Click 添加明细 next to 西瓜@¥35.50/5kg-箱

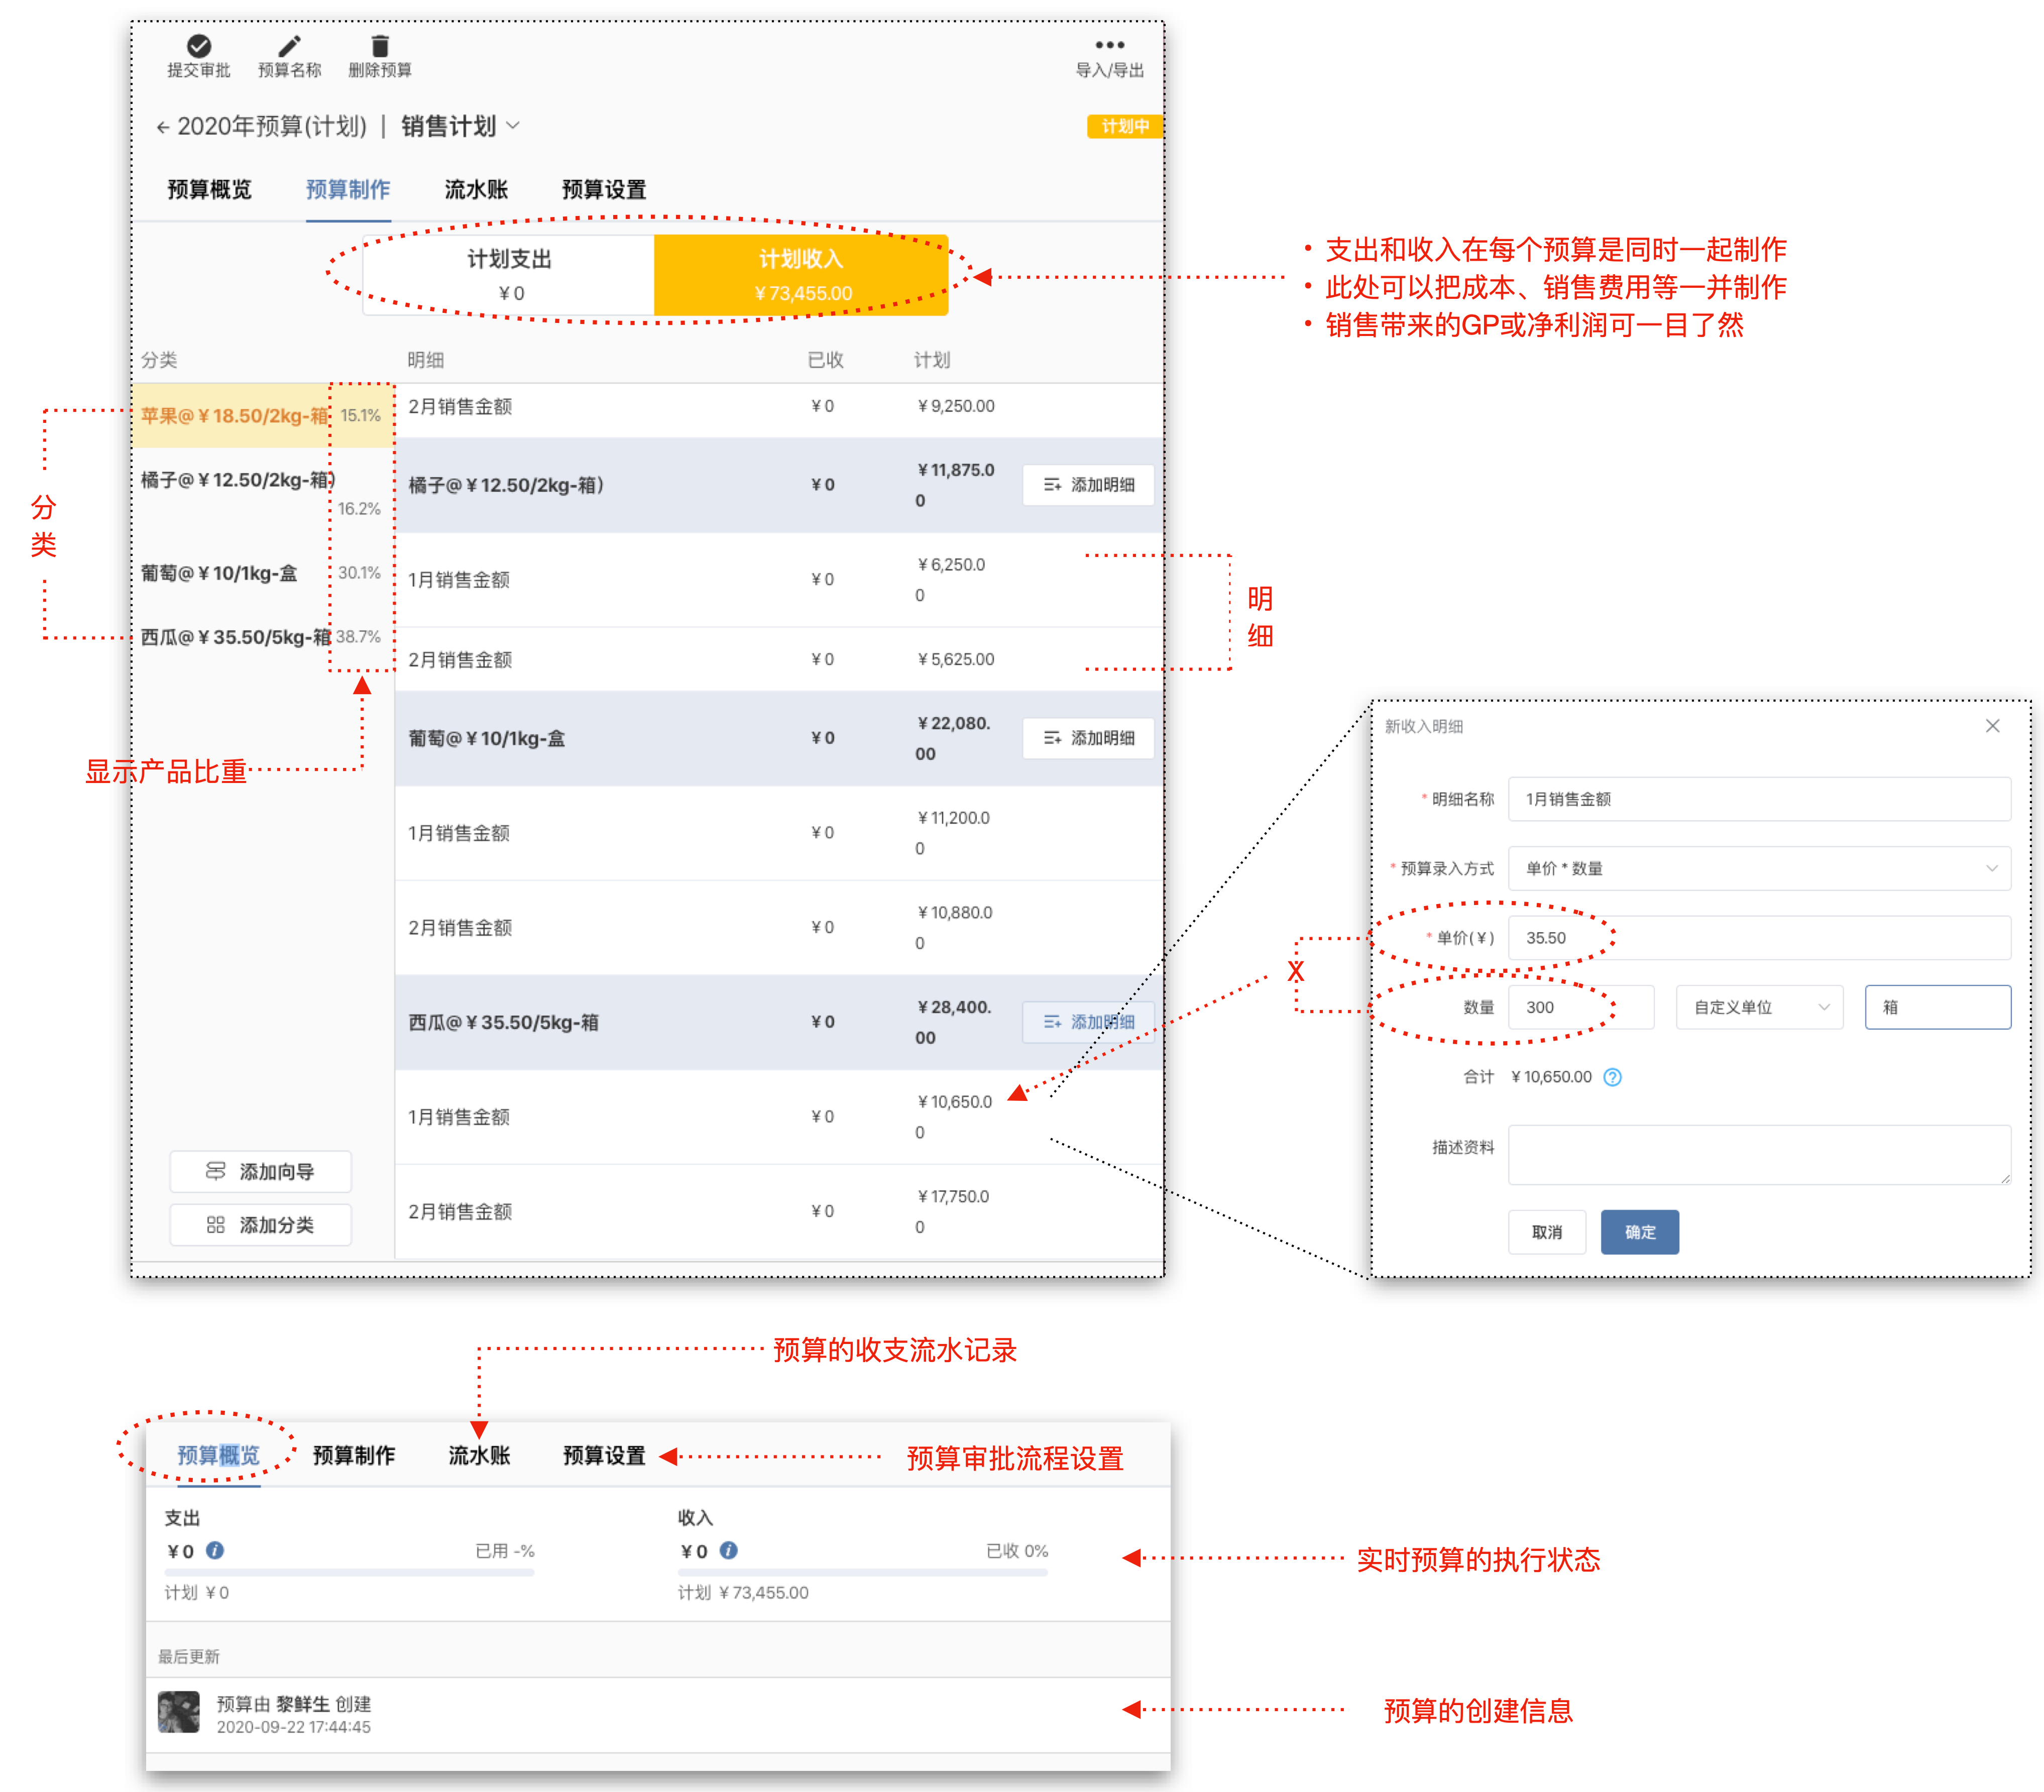1087,1021
